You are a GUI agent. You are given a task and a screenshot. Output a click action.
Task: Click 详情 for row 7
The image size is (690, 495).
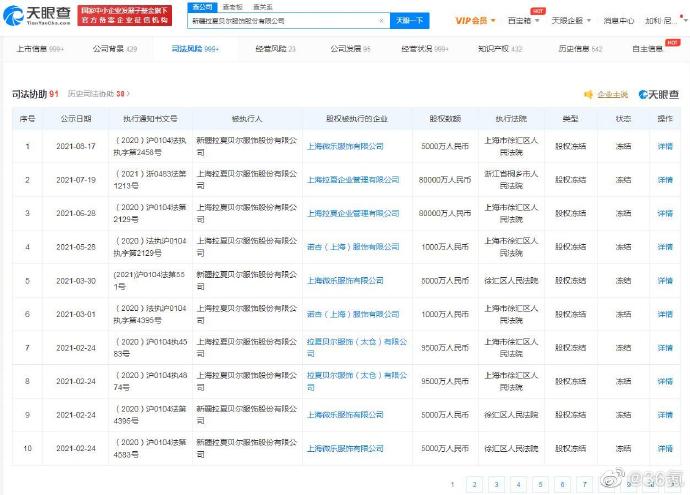click(x=665, y=348)
